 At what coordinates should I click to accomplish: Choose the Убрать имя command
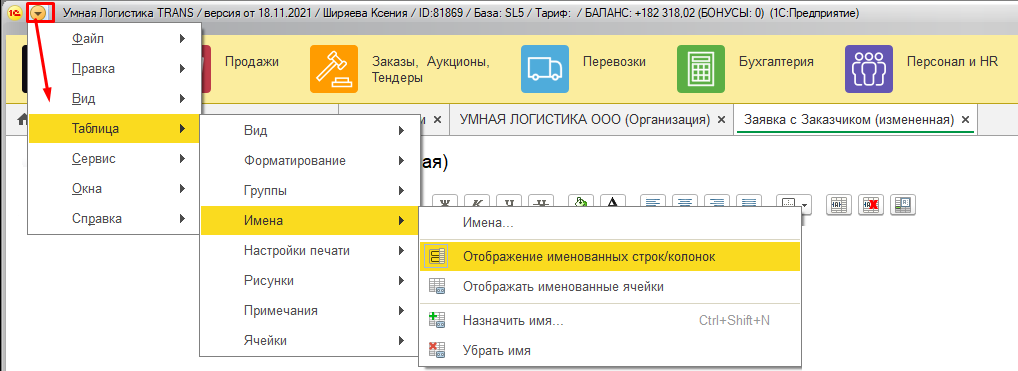click(x=610, y=351)
